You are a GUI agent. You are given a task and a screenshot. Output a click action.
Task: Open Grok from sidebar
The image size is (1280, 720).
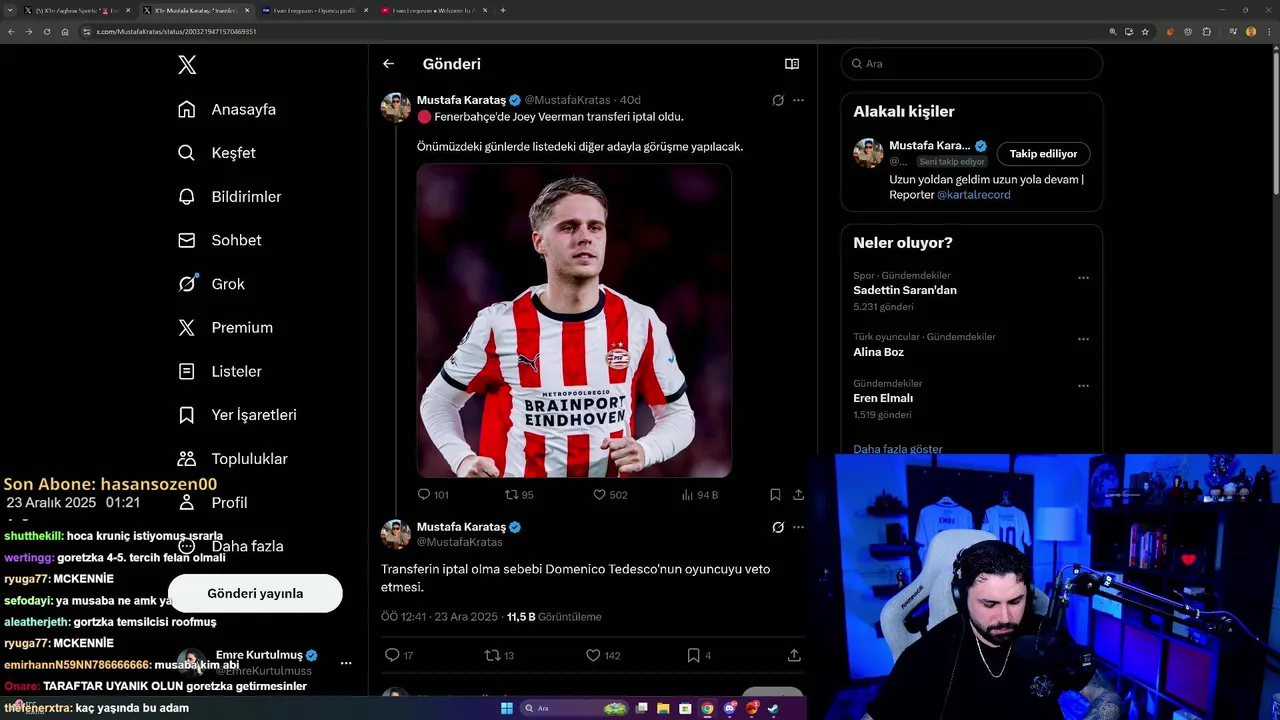tap(211, 284)
